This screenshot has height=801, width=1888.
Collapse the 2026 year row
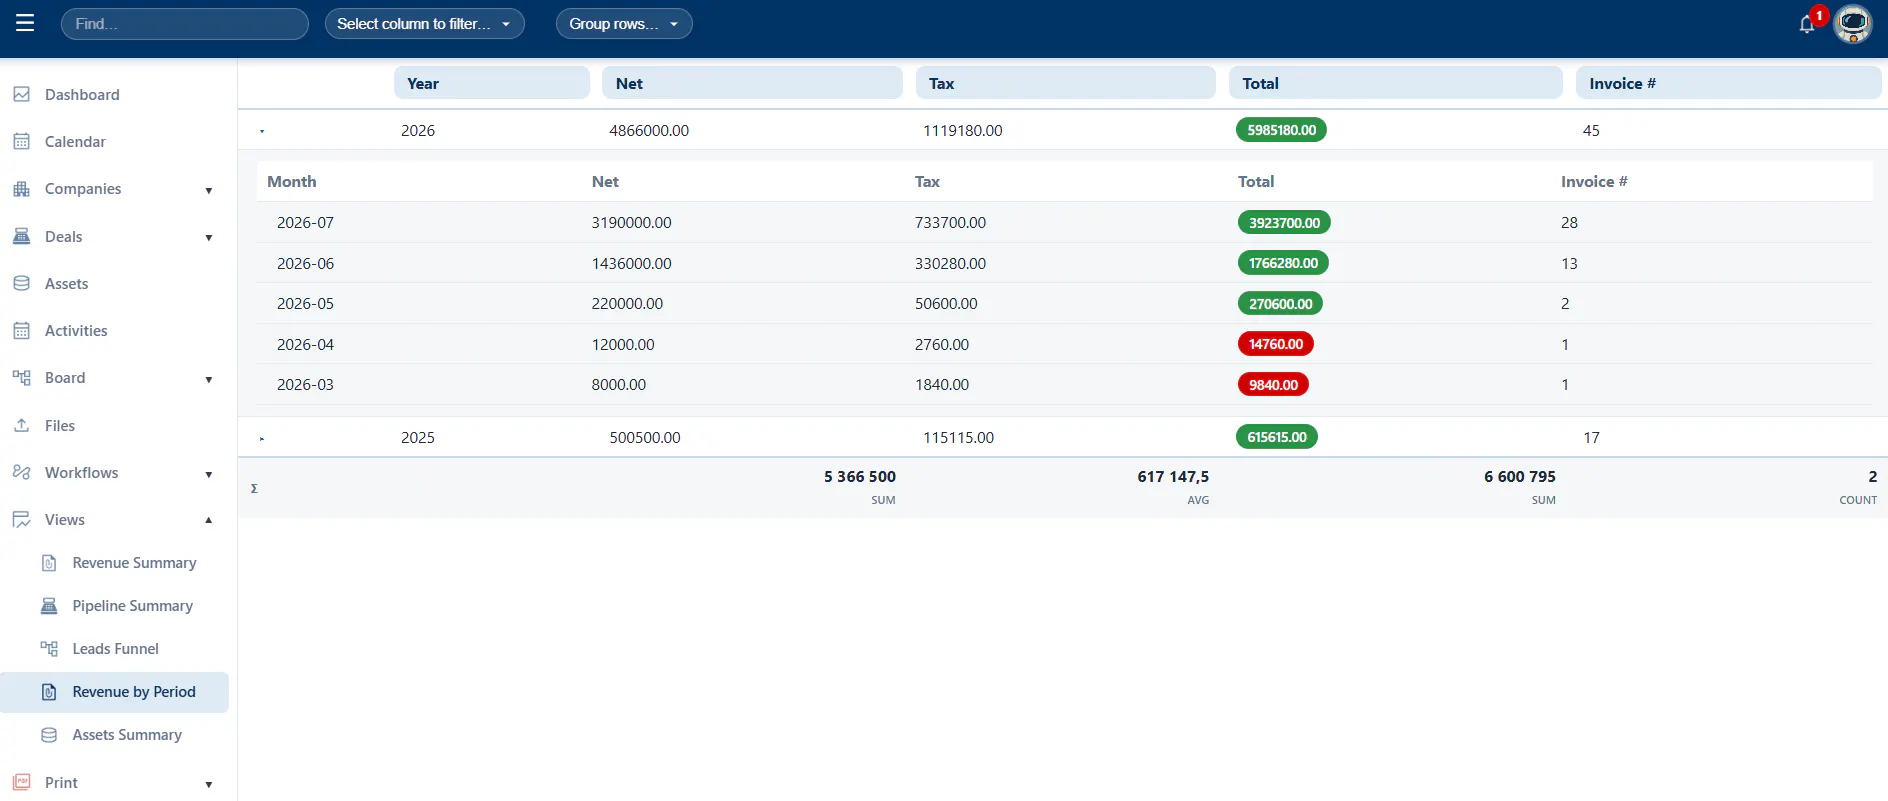click(x=262, y=131)
